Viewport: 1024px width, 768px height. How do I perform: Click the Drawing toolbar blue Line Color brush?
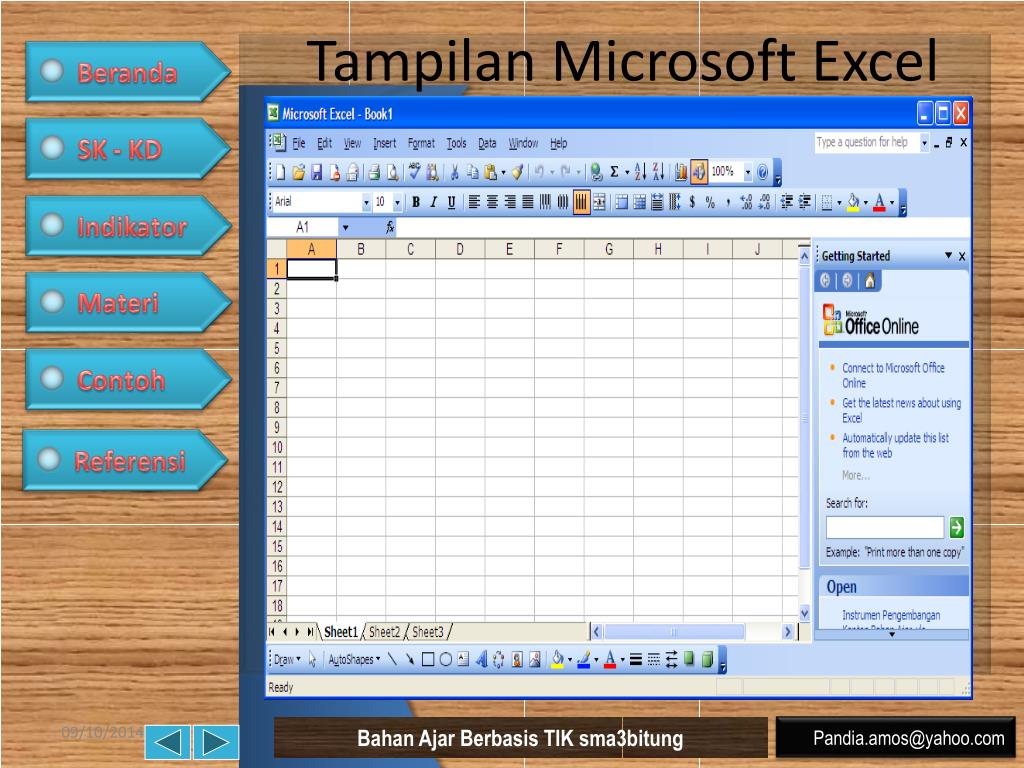[583, 660]
